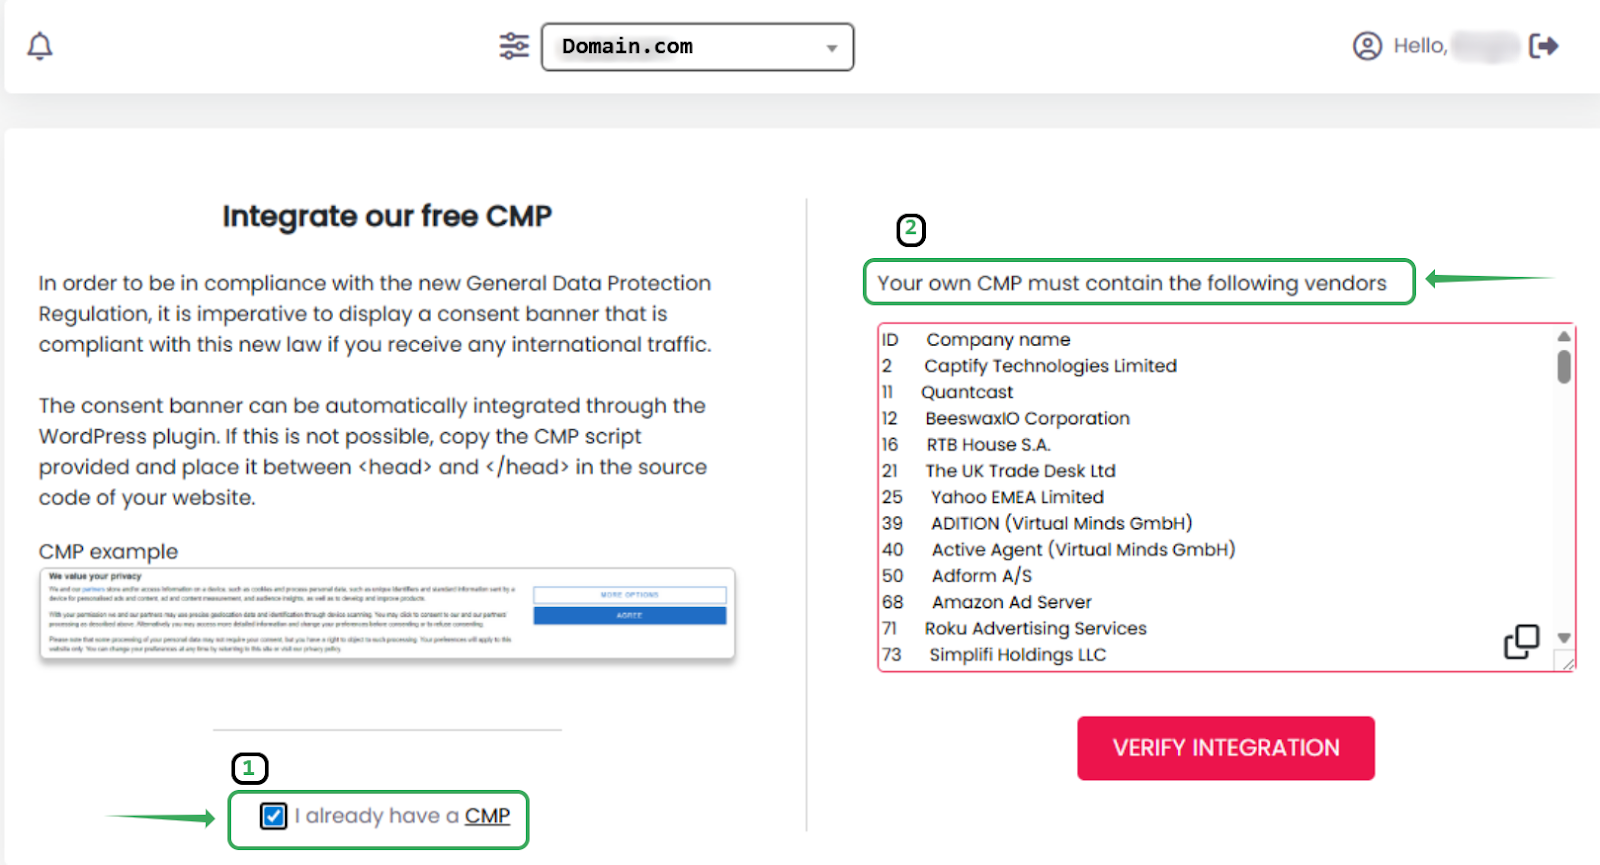Copy the vendor list to clipboard

1521,641
